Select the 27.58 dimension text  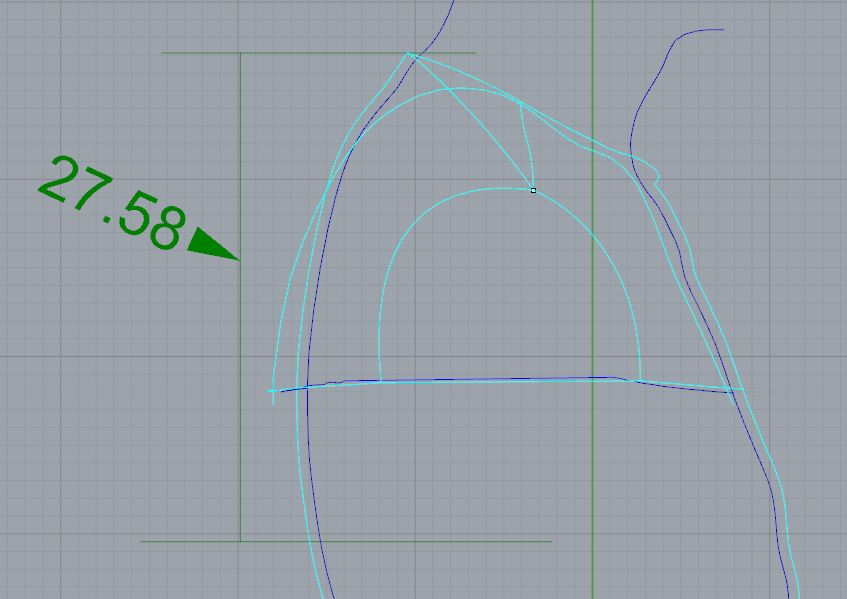click(x=112, y=203)
